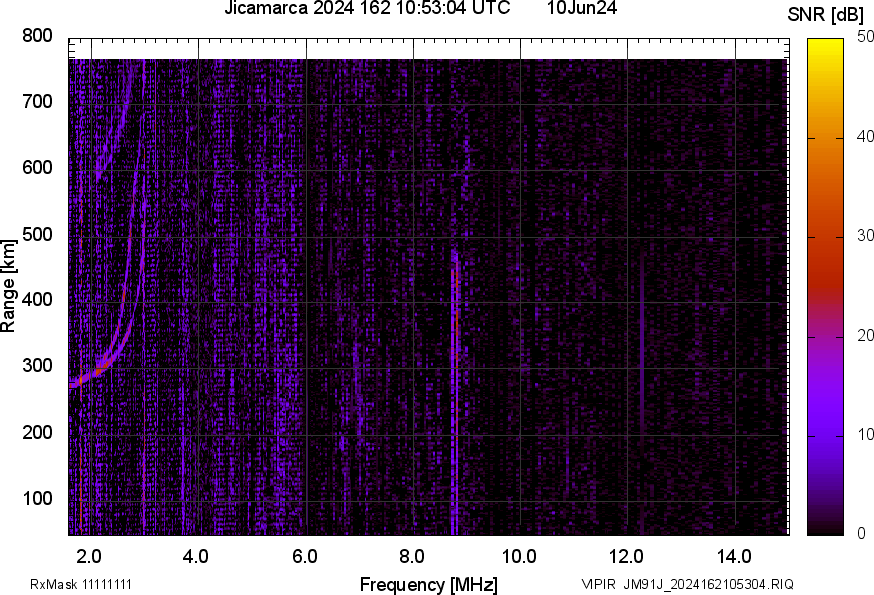The image size is (874, 595).
Task: Click the 2.0 frequency tick label
Action: coord(90,556)
